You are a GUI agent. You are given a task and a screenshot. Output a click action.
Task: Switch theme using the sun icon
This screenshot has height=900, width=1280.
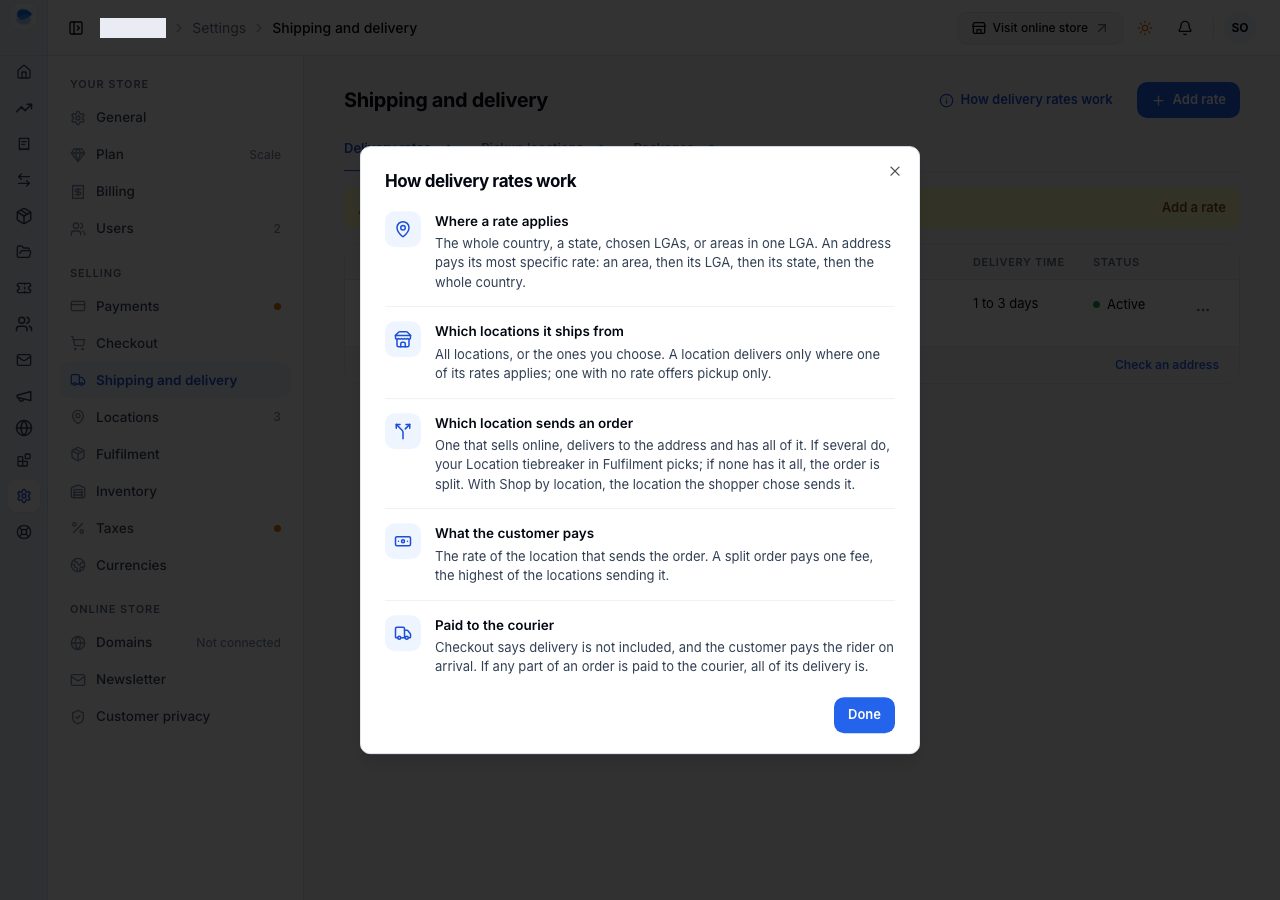tap(1145, 28)
